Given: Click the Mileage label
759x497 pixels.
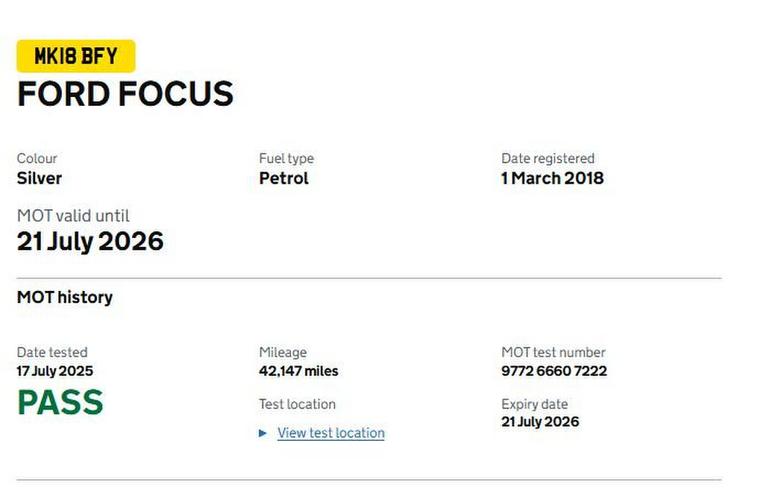Looking at the screenshot, I should (x=283, y=352).
